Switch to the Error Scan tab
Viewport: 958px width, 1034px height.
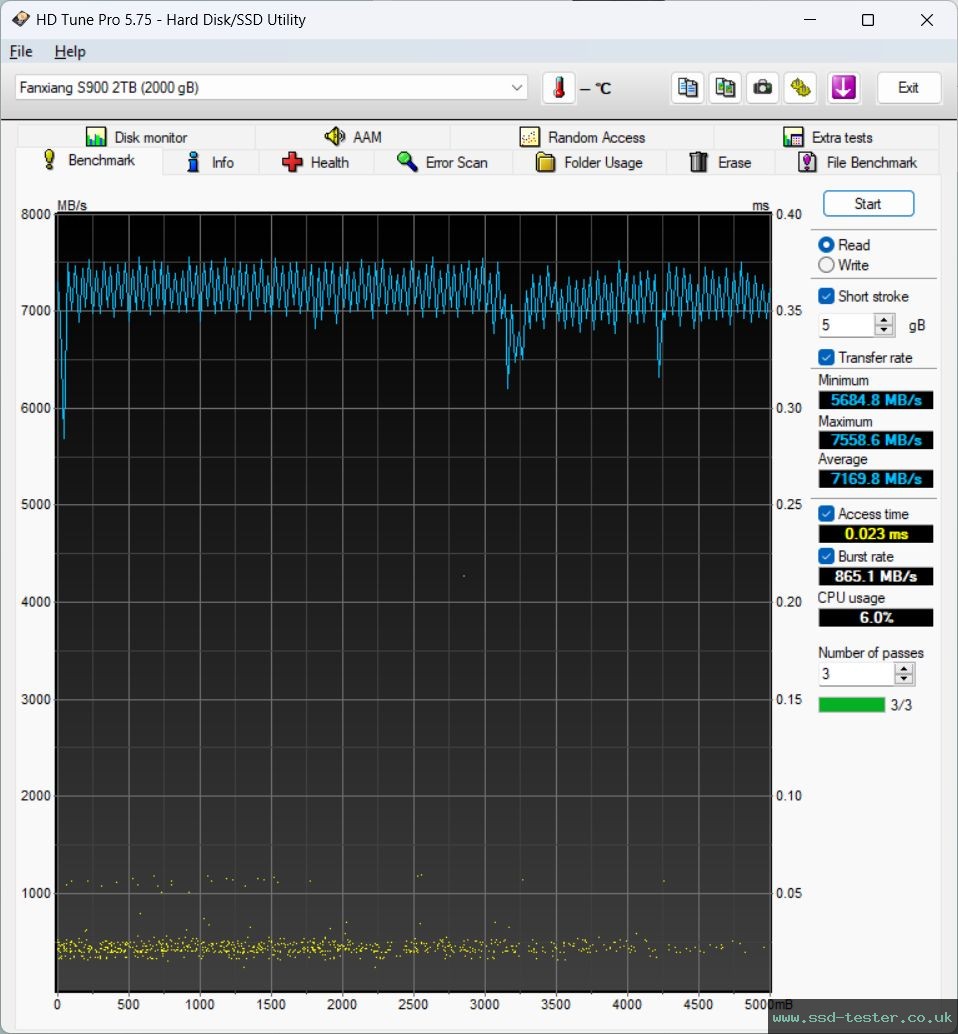(x=443, y=162)
